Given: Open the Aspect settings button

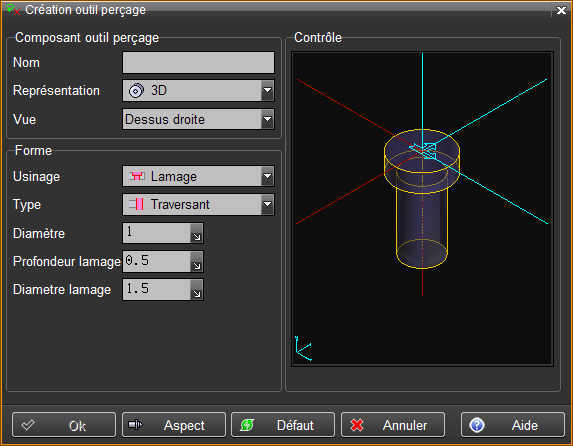Looking at the screenshot, I should (x=174, y=425).
